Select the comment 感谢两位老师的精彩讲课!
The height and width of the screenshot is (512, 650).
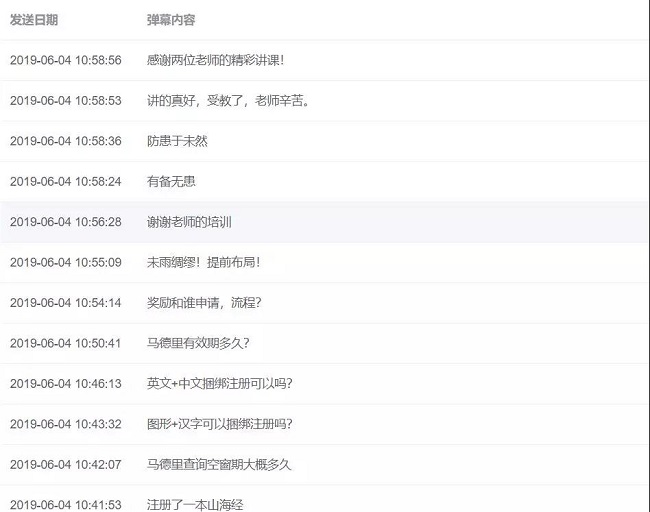(x=215, y=60)
